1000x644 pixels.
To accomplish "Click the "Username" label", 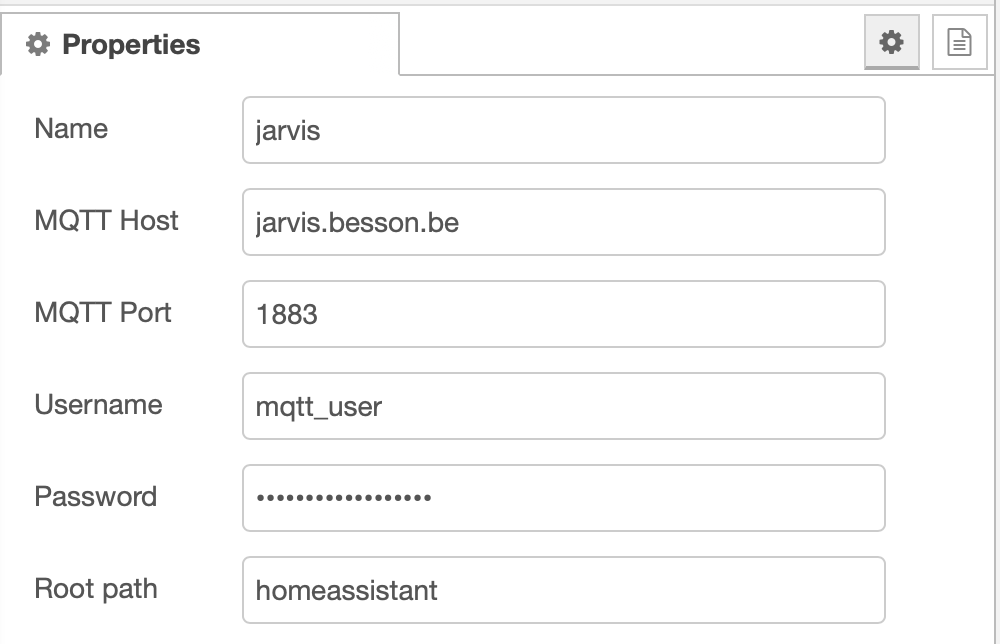I will click(98, 405).
